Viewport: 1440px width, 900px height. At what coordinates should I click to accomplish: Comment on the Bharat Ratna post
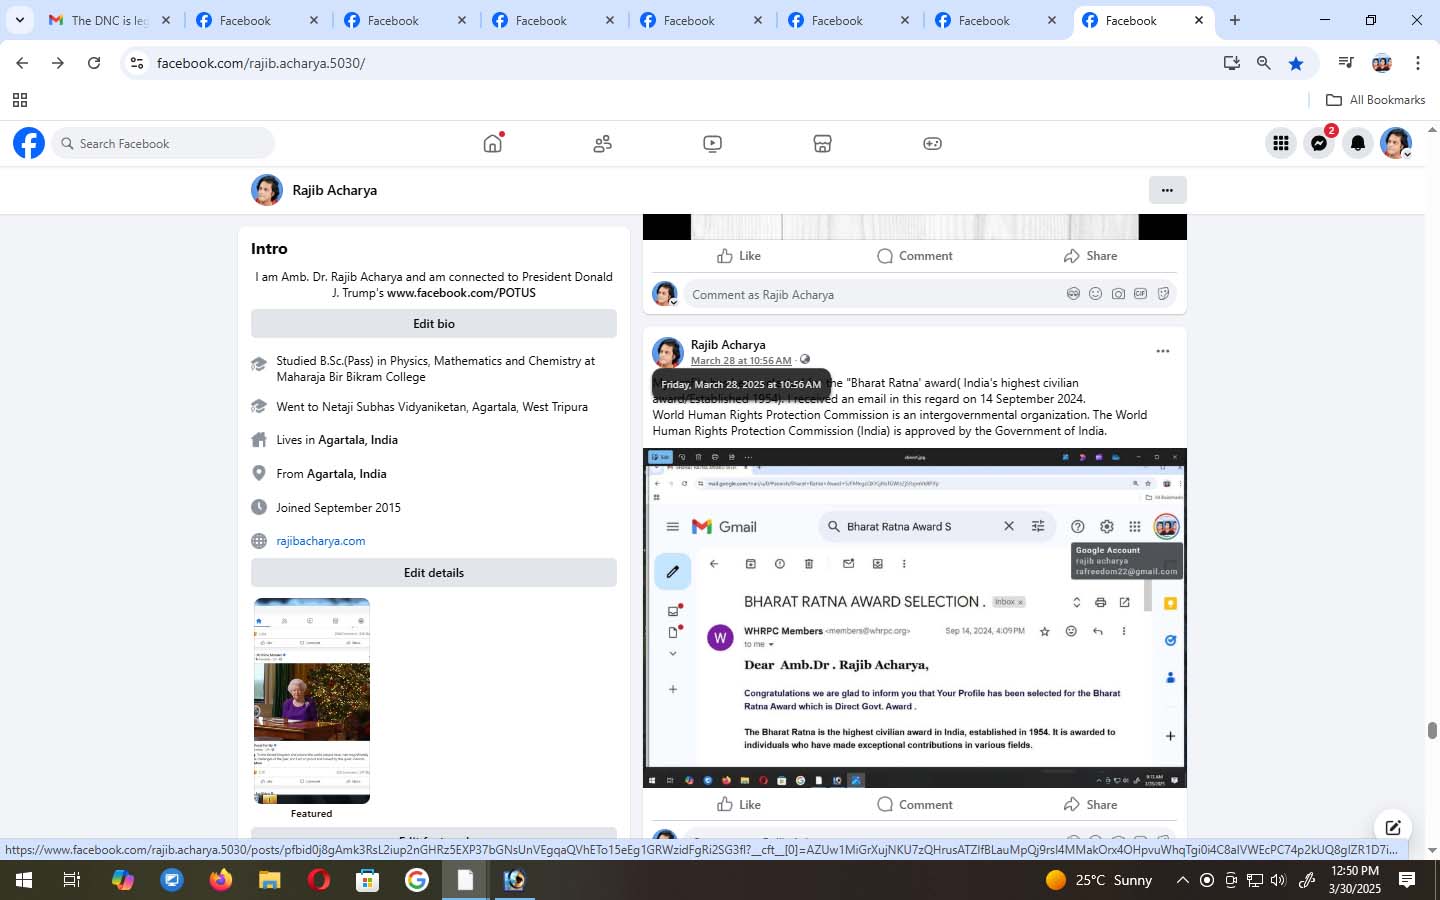click(915, 805)
